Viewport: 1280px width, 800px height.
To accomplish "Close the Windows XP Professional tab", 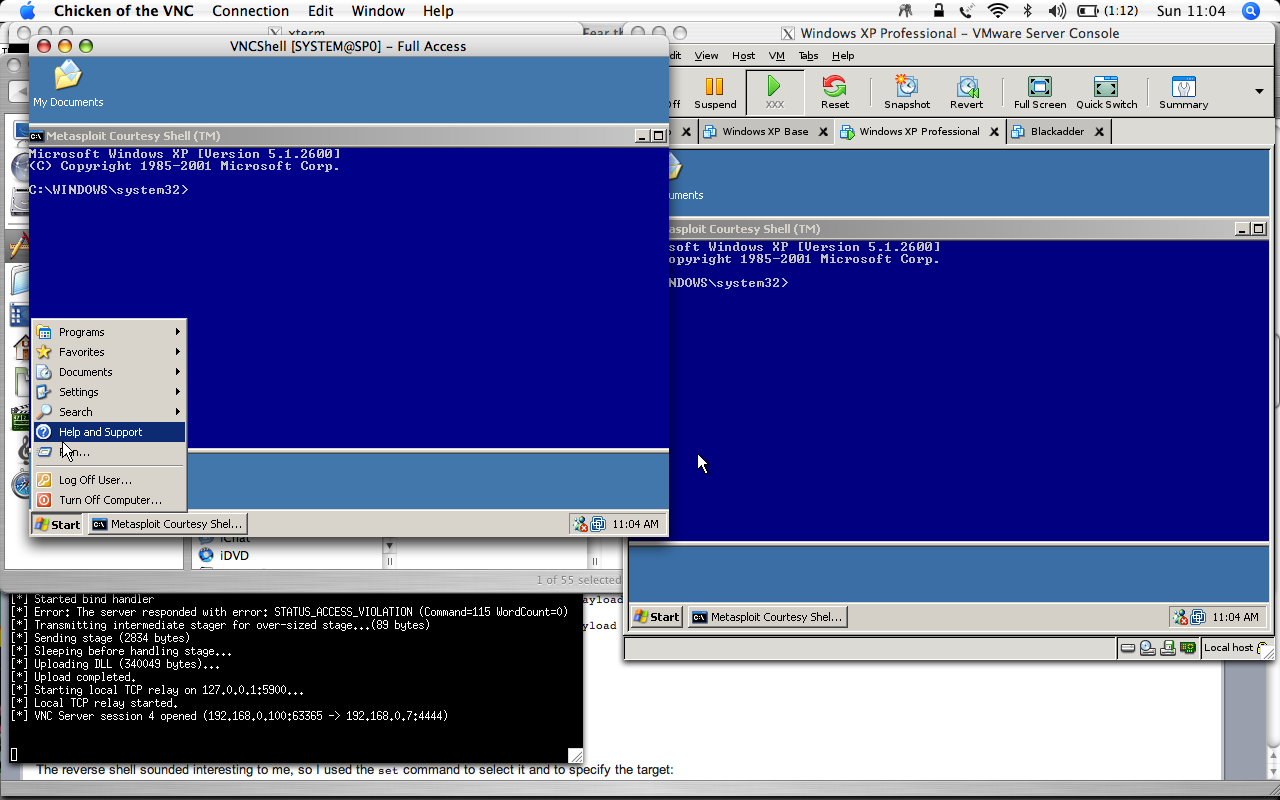I will 994,132.
